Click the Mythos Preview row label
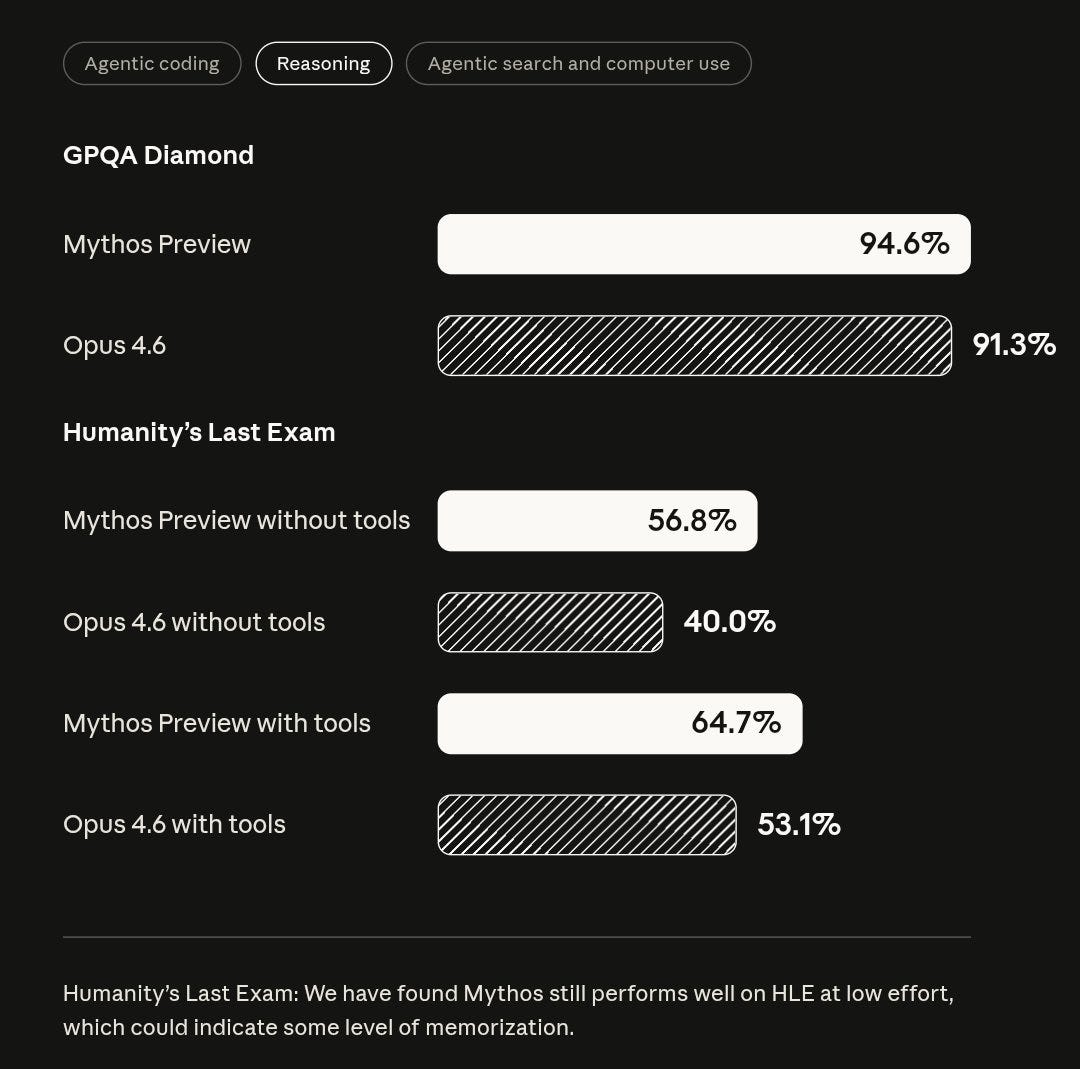 156,243
